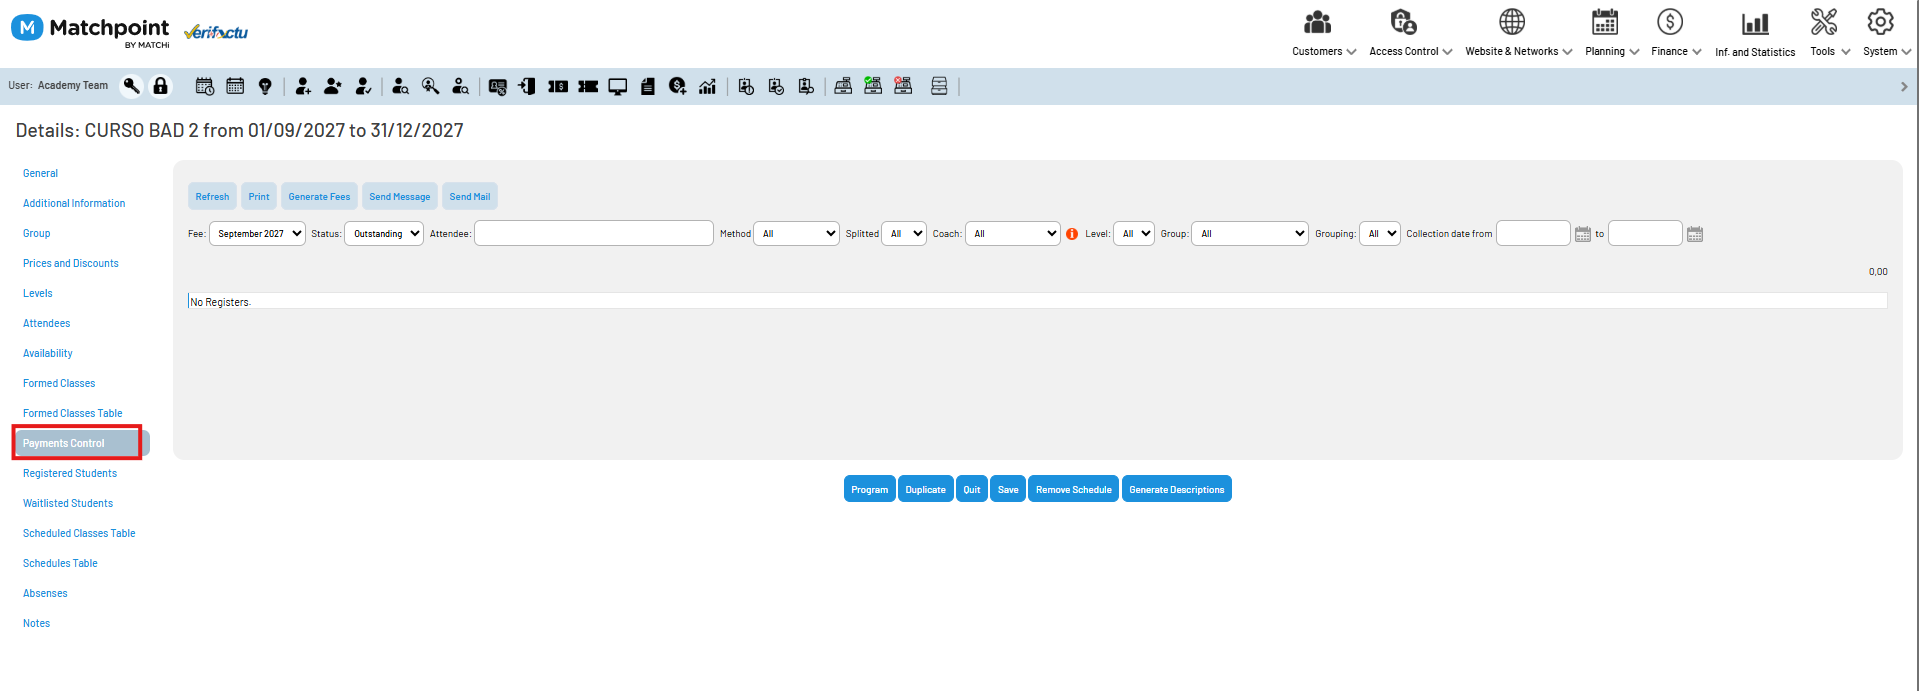
Task: Open the Planning menu
Action: pos(1611,33)
